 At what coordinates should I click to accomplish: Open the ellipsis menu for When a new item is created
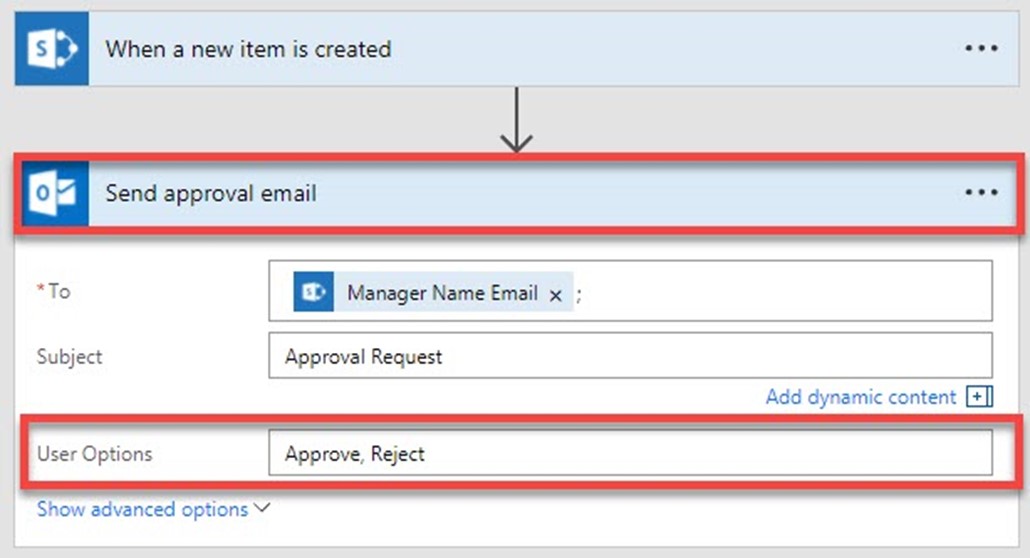[x=981, y=49]
